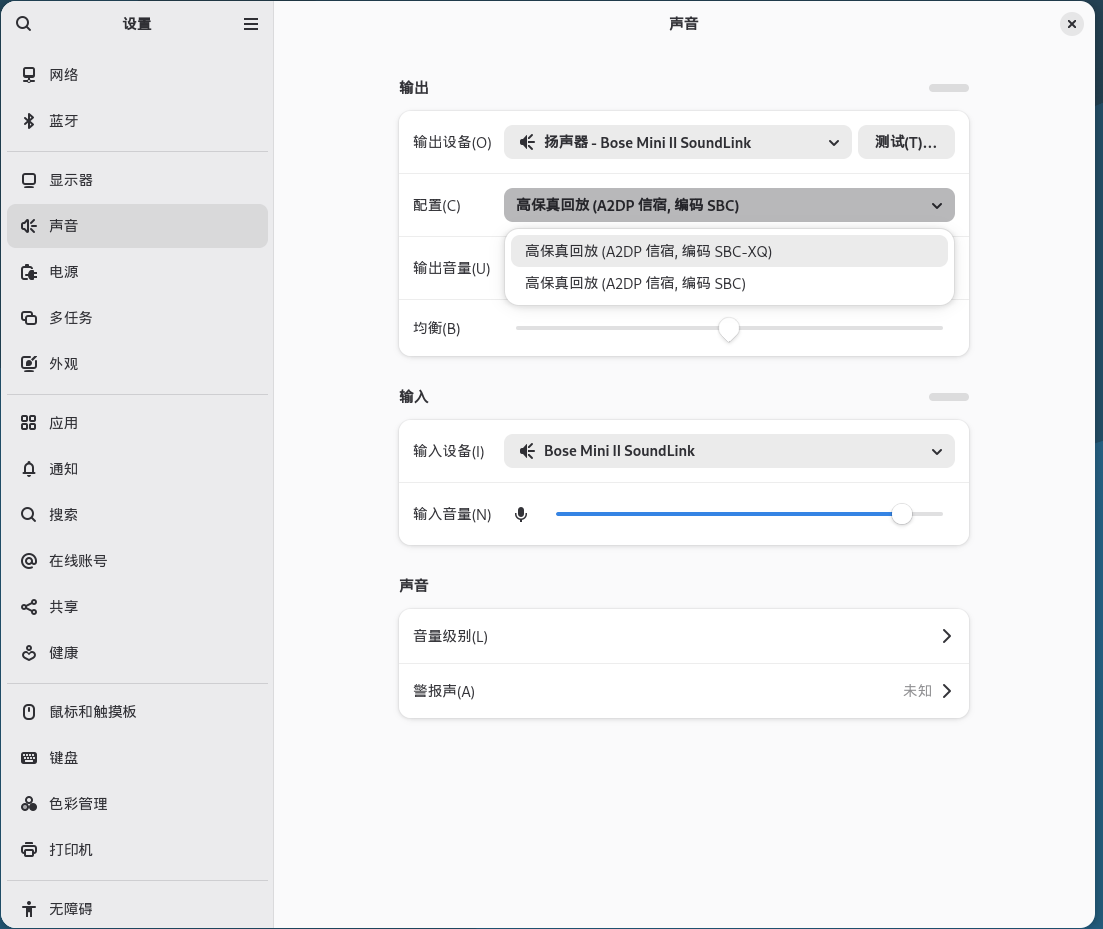1103x929 pixels.
Task: Click the 通知 bell icon
Action: 29,469
